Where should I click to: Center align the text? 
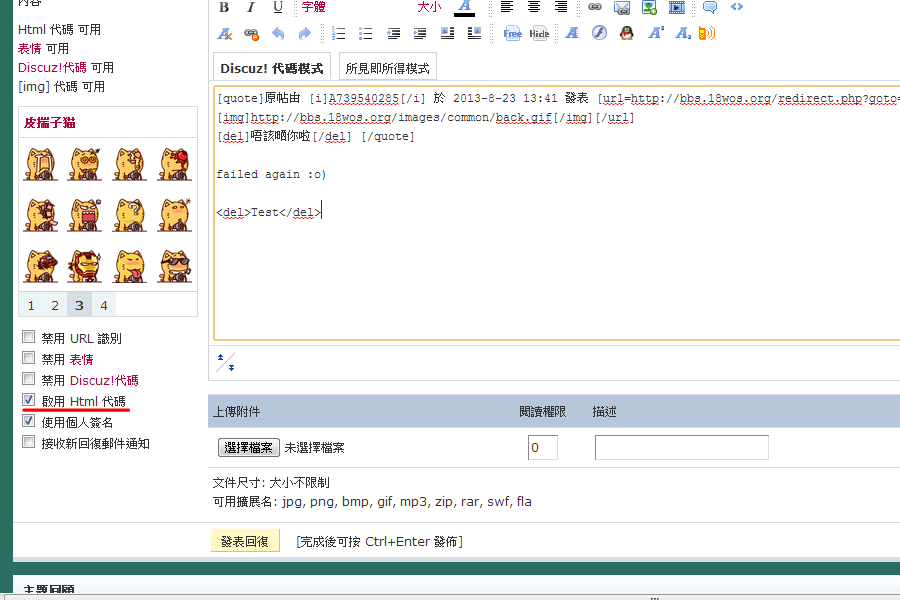coord(534,7)
